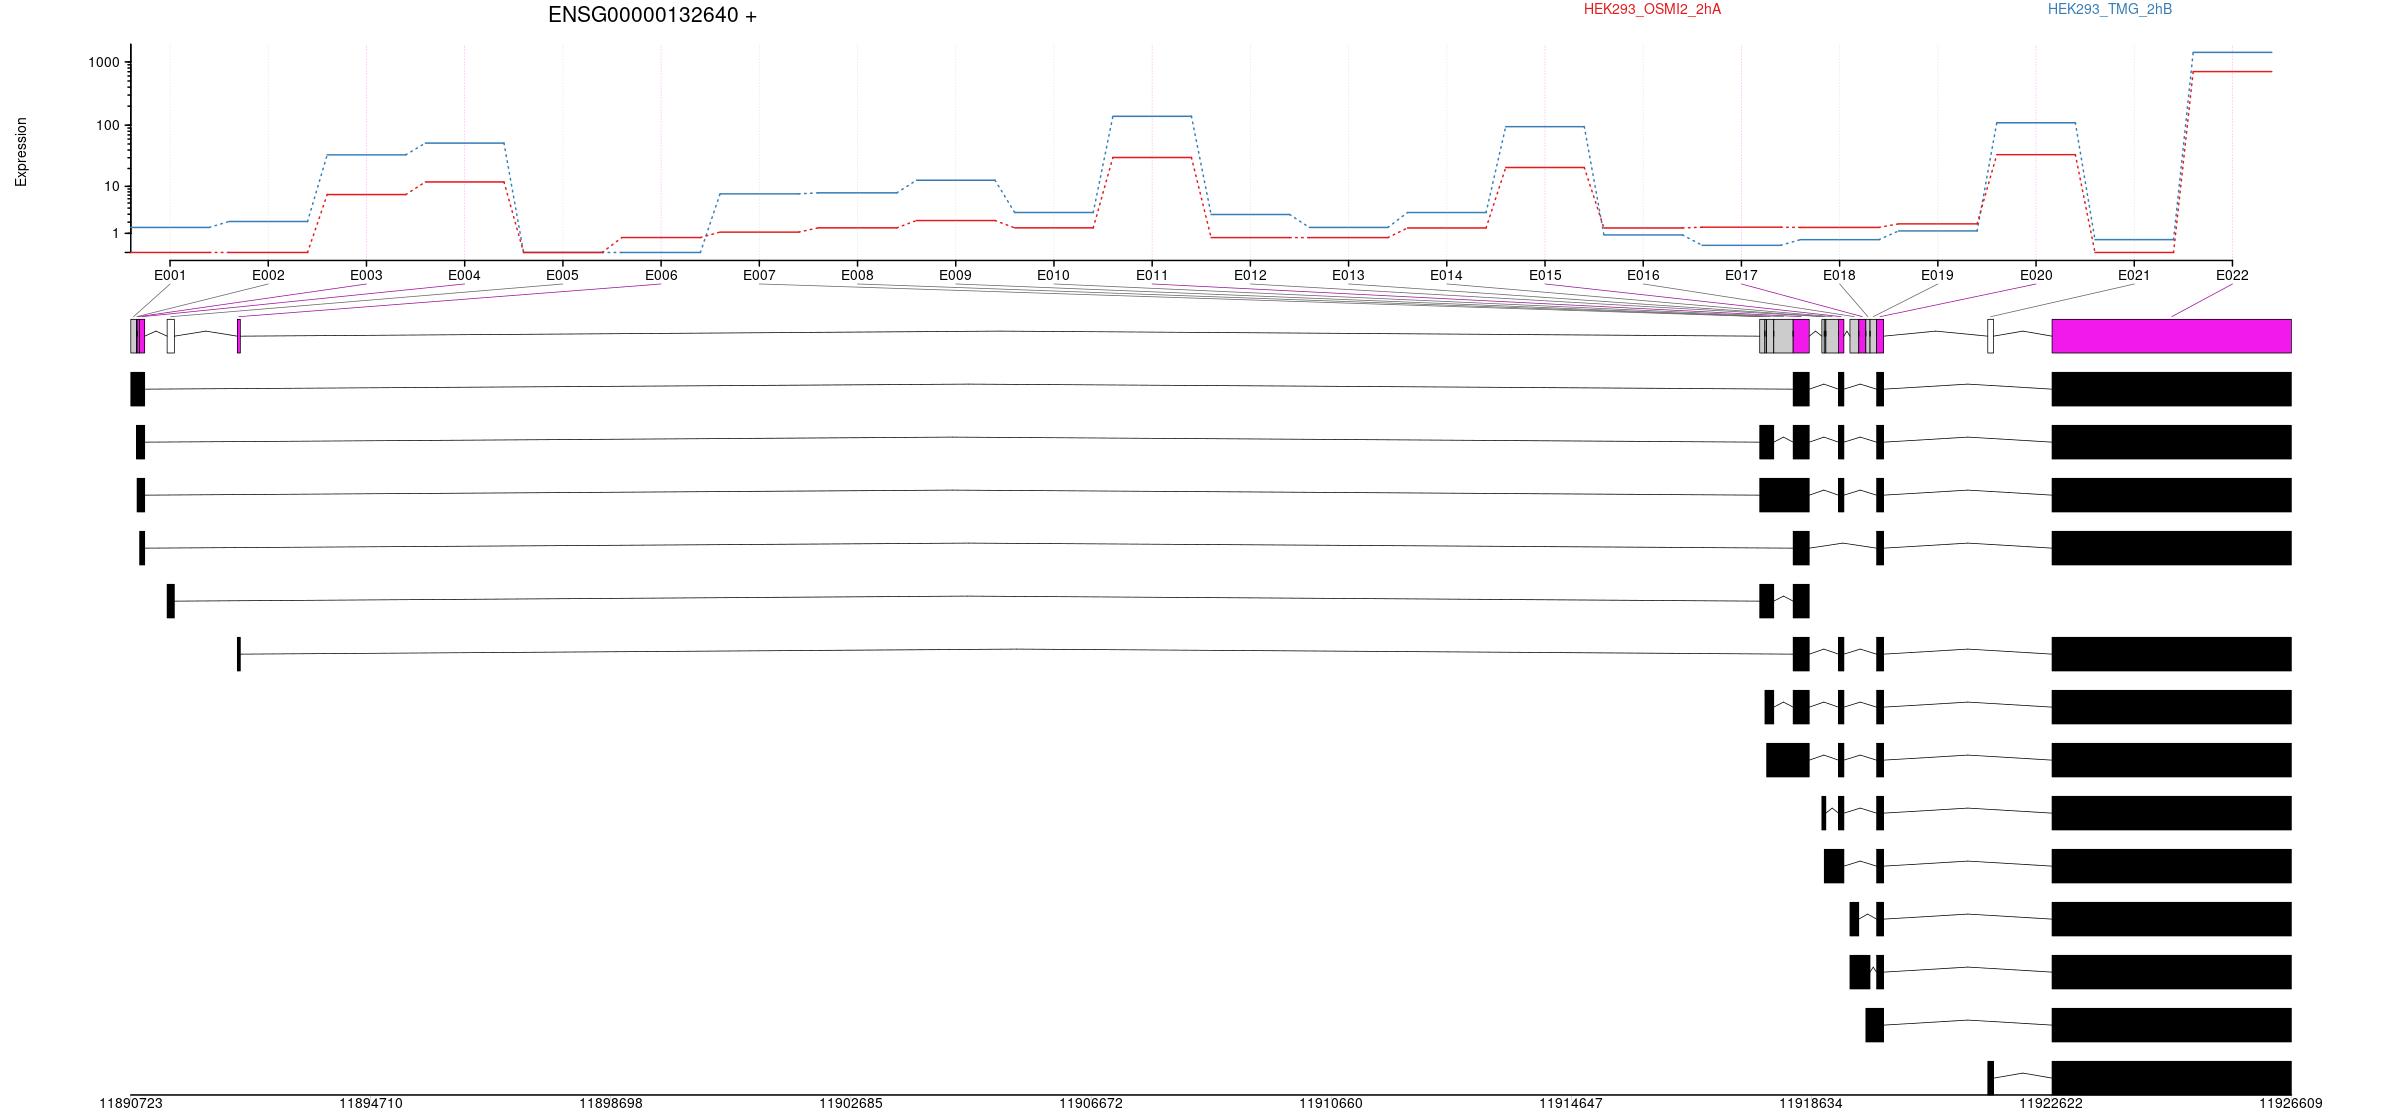Click y-axis tick value 10
The height and width of the screenshot is (1120, 2400).
click(x=112, y=187)
